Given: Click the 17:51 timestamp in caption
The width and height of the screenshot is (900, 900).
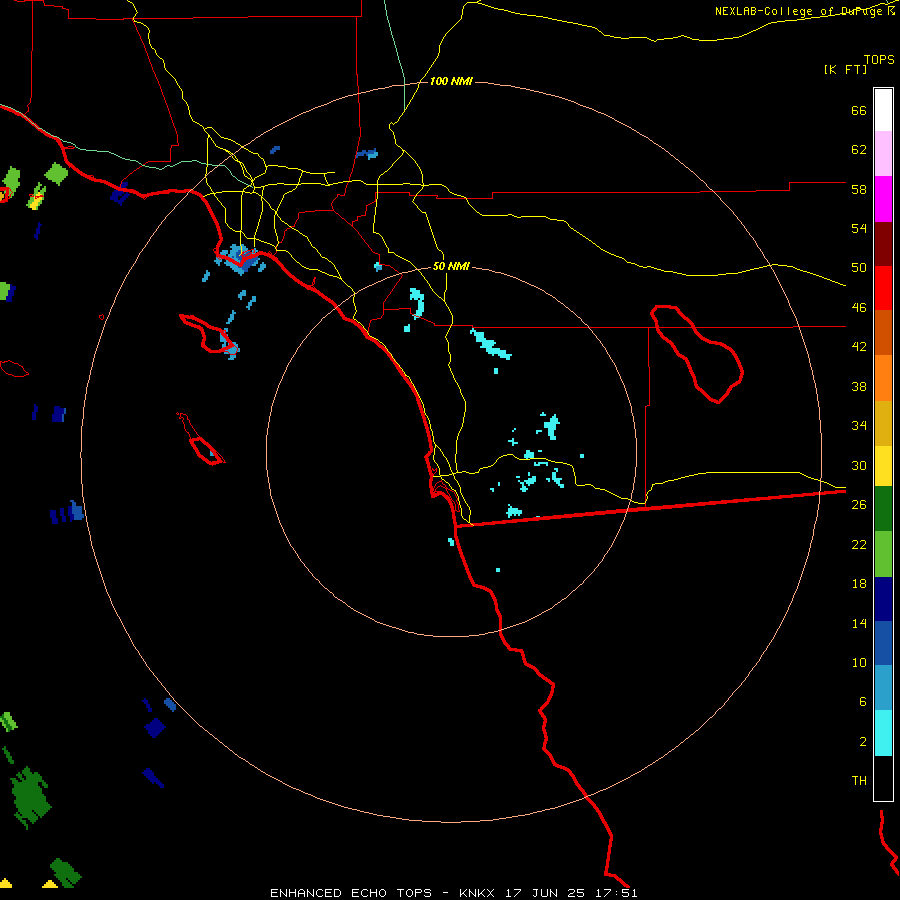Looking at the screenshot, I should pyautogui.click(x=616, y=893).
